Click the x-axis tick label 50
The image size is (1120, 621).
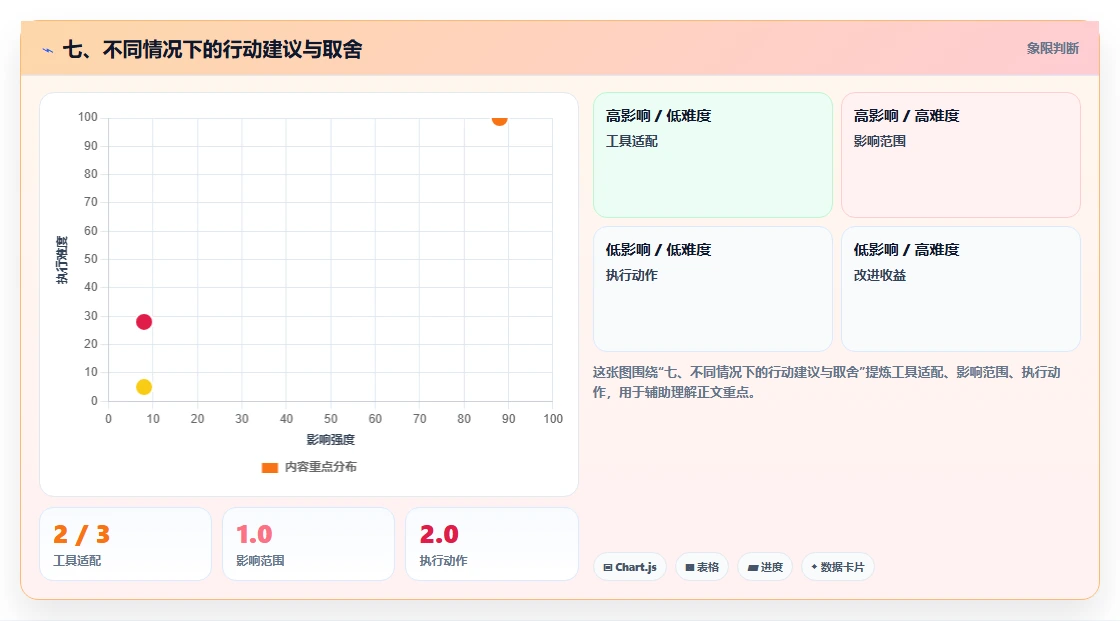coord(331,419)
